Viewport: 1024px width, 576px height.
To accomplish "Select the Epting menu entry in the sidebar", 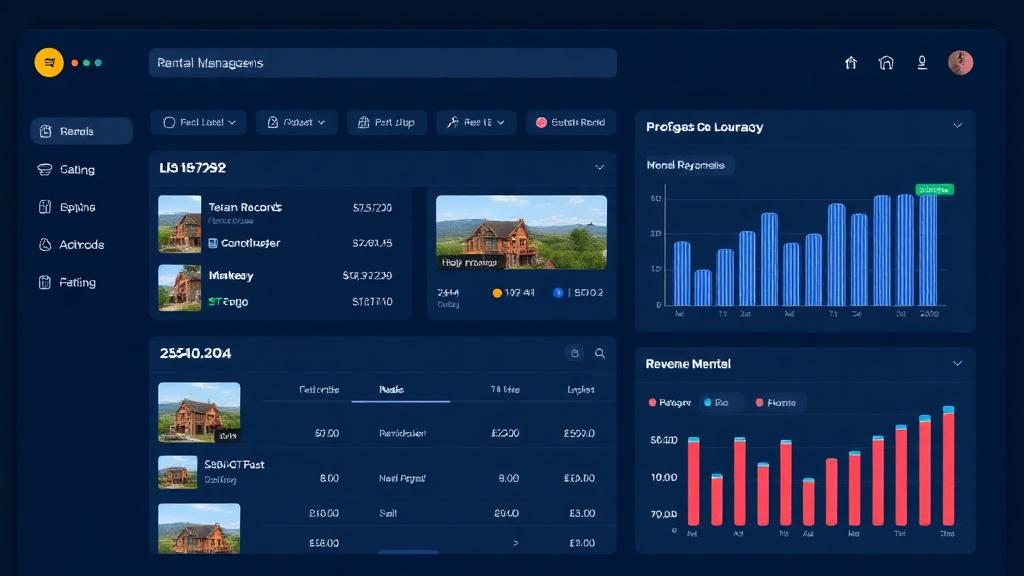I will 44,207.
